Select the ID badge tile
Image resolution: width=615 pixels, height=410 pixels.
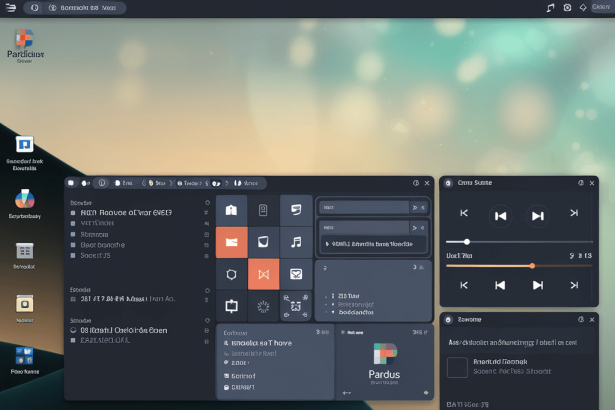pyautogui.click(x=263, y=210)
